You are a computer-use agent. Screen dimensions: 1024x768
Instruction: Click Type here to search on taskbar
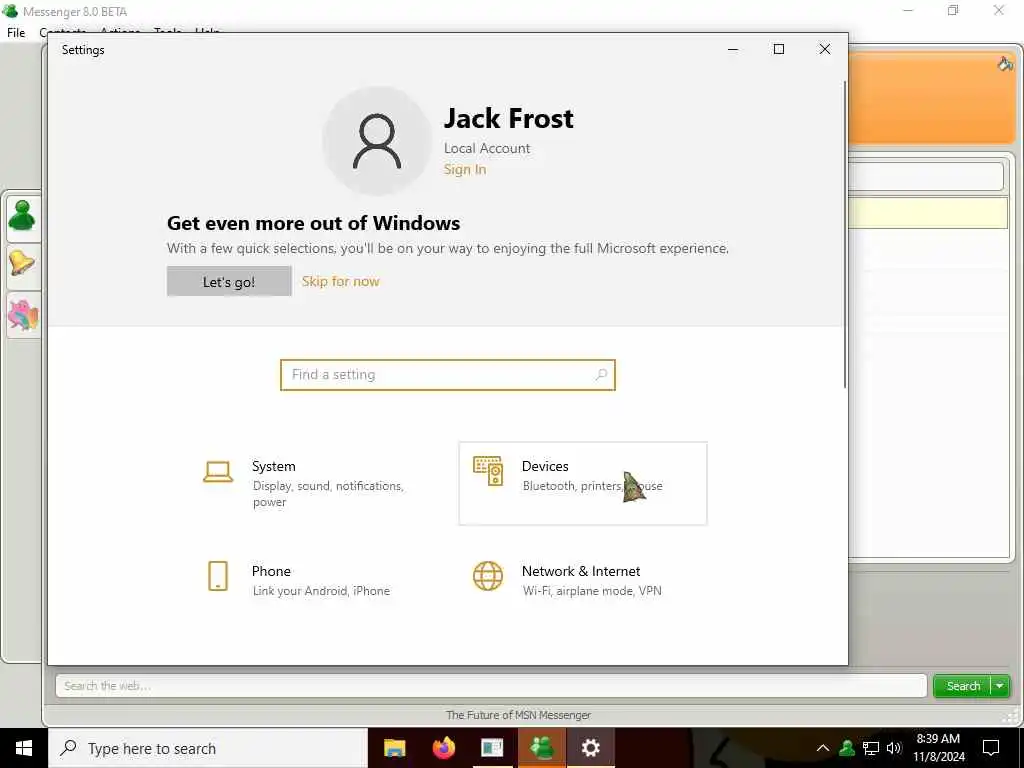[x=208, y=748]
